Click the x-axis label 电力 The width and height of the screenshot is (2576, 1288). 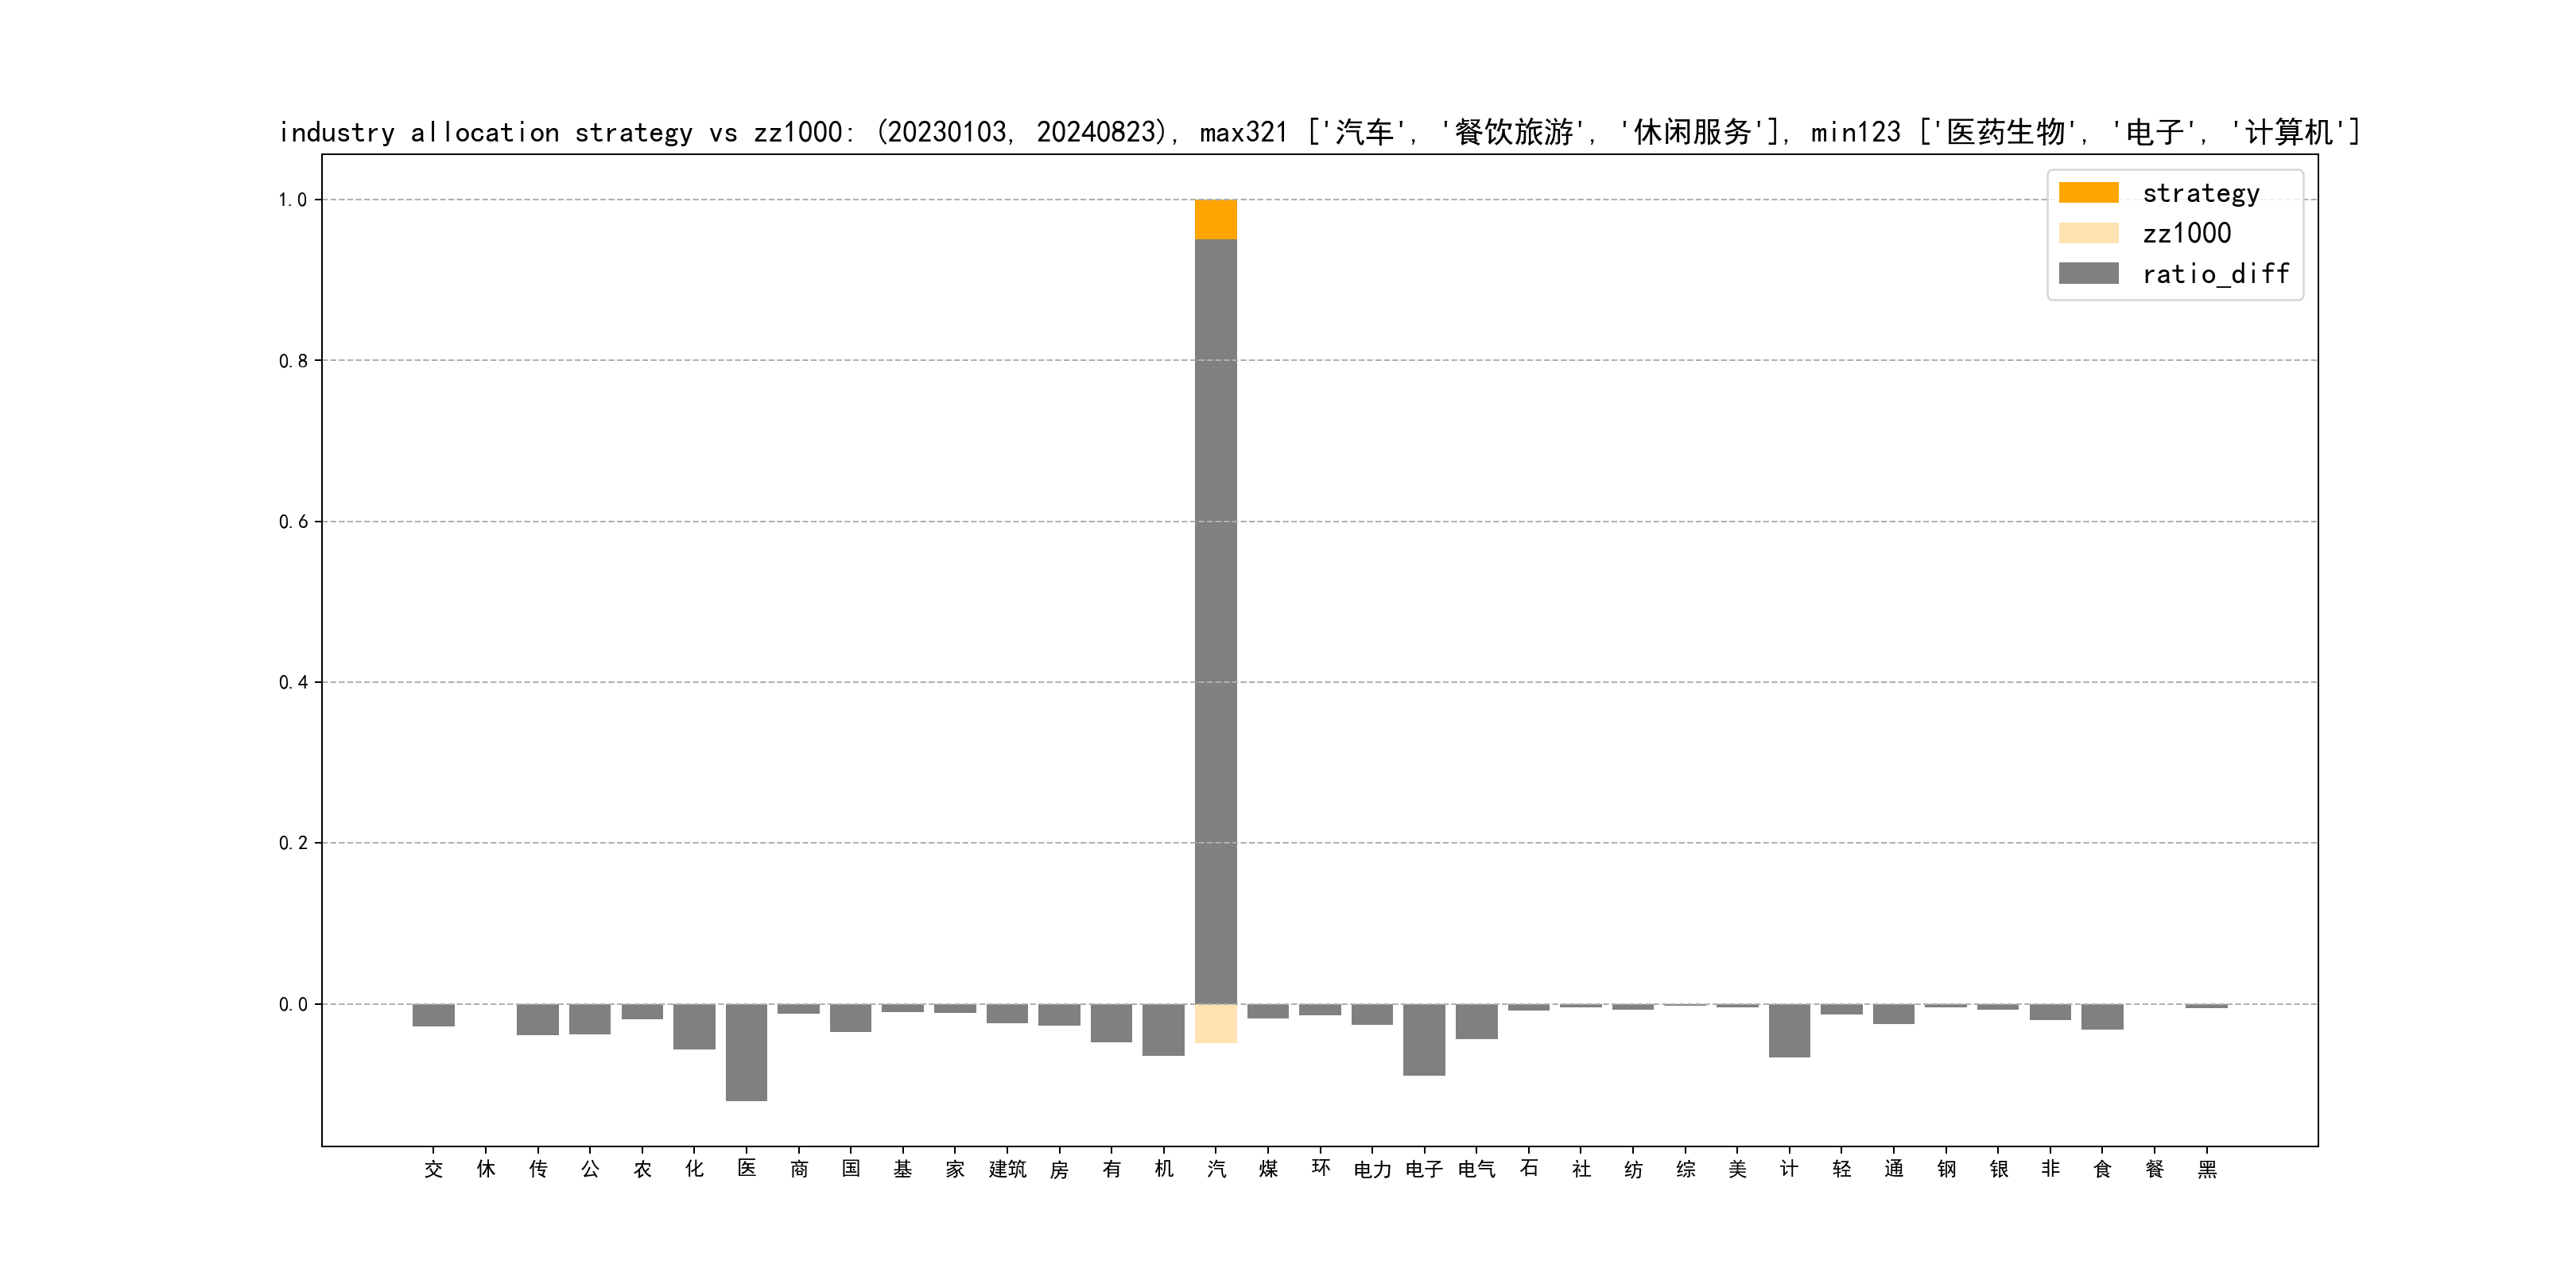point(1372,1169)
